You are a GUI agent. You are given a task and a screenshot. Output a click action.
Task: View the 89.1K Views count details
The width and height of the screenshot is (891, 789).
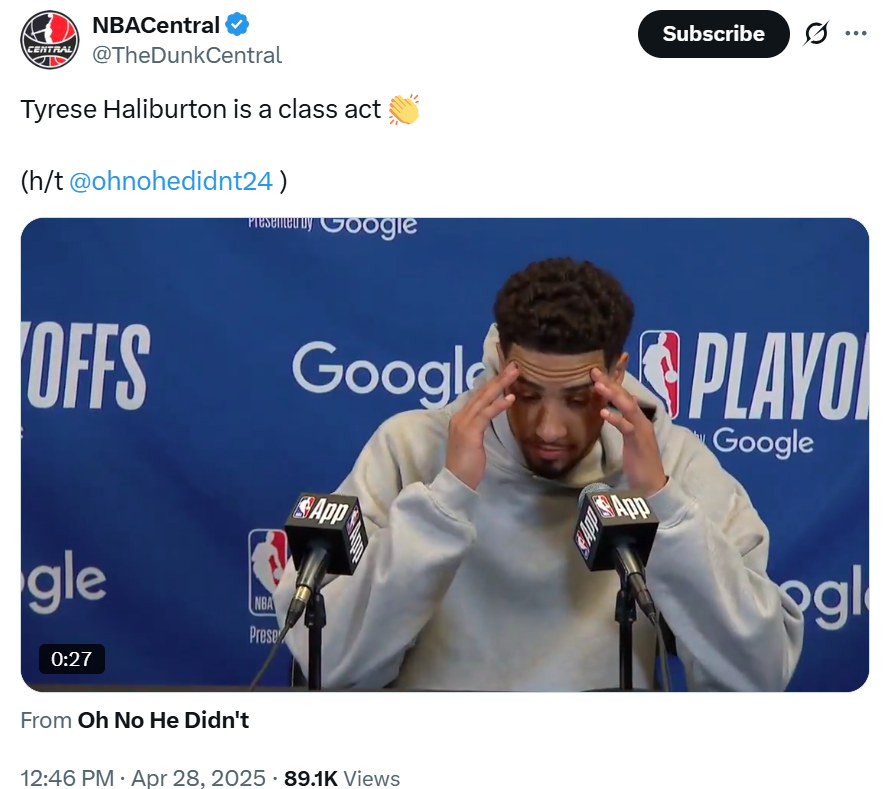[342, 778]
